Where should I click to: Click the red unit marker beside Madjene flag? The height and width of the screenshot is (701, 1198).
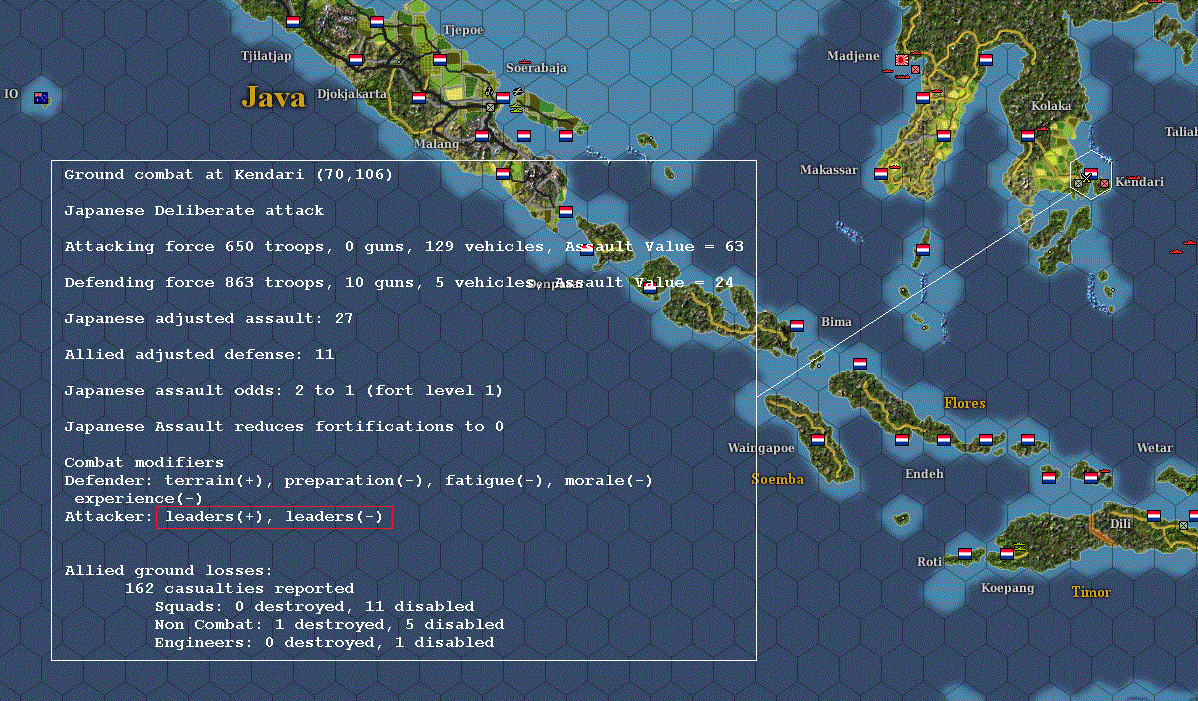click(915, 69)
